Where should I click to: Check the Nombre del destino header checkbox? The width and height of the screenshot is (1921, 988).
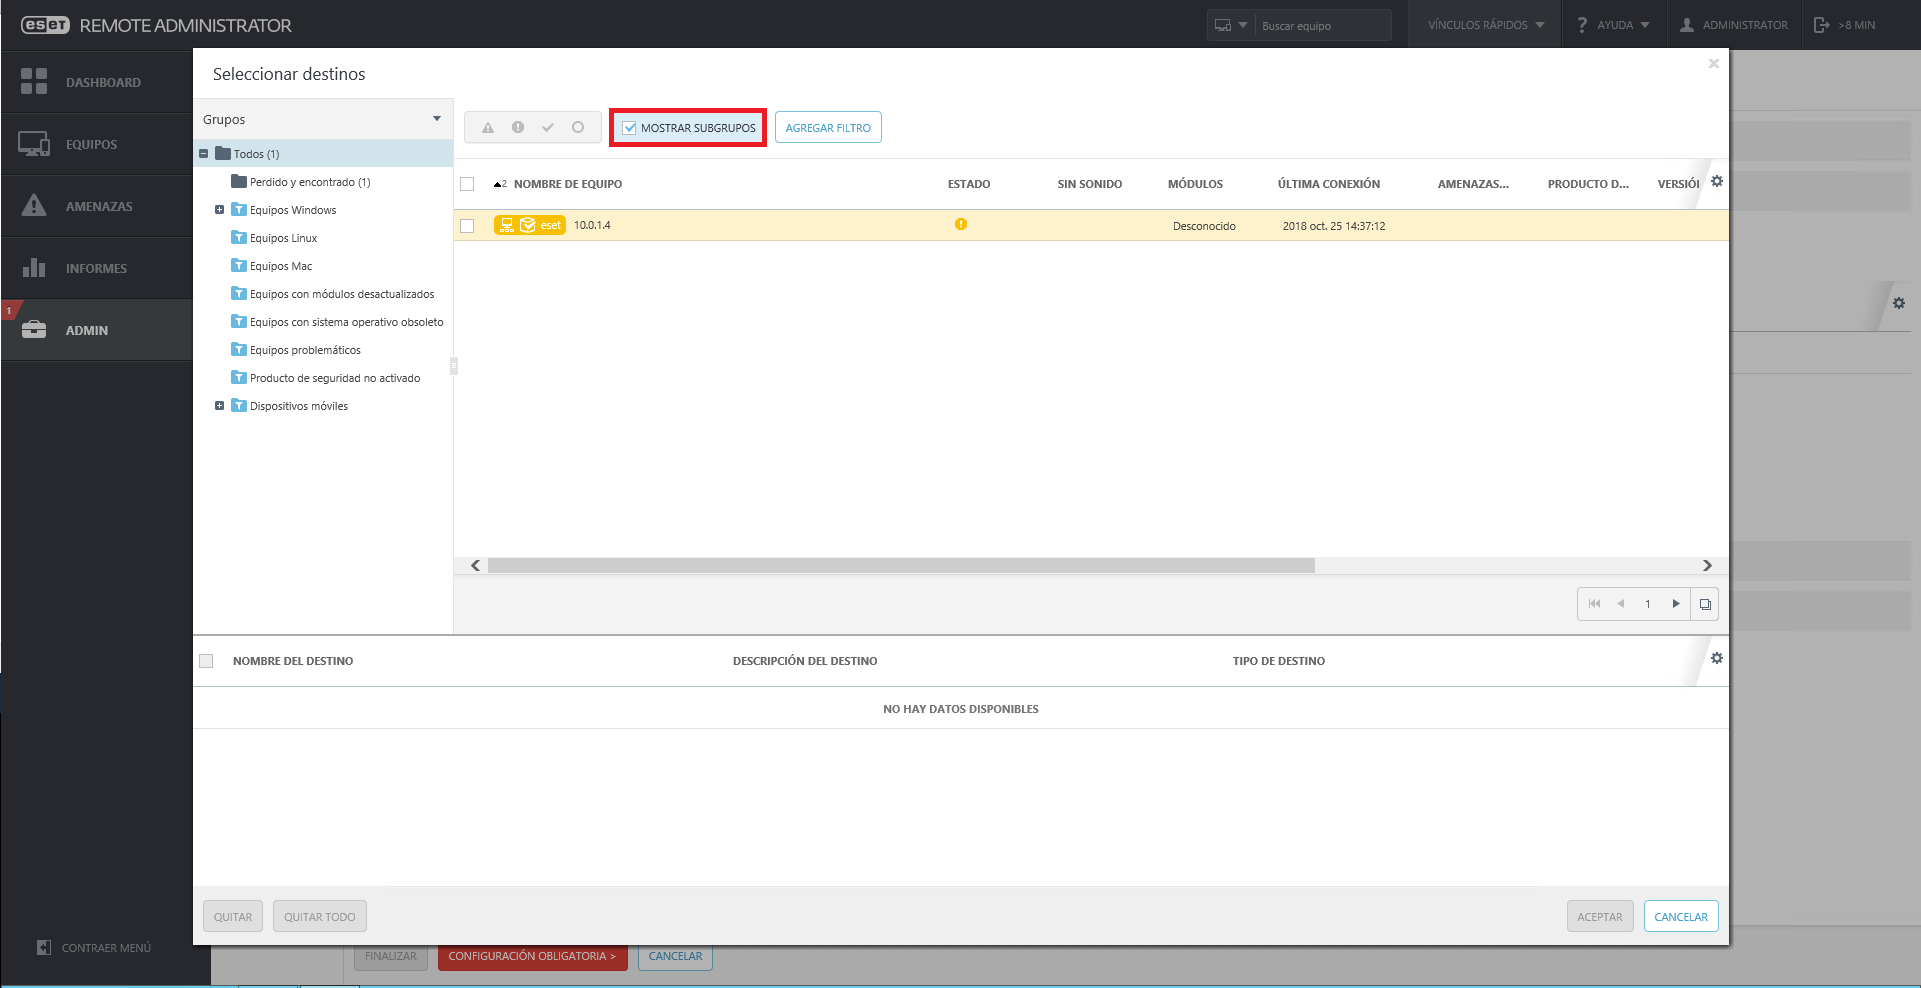[x=206, y=661]
